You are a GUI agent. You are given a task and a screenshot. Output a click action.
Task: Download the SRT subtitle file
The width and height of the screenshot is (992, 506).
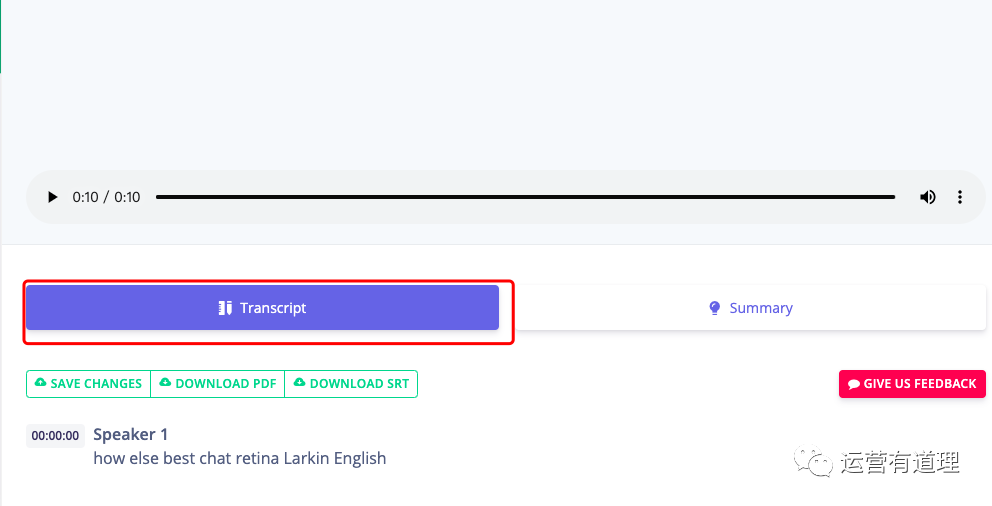[x=351, y=384]
